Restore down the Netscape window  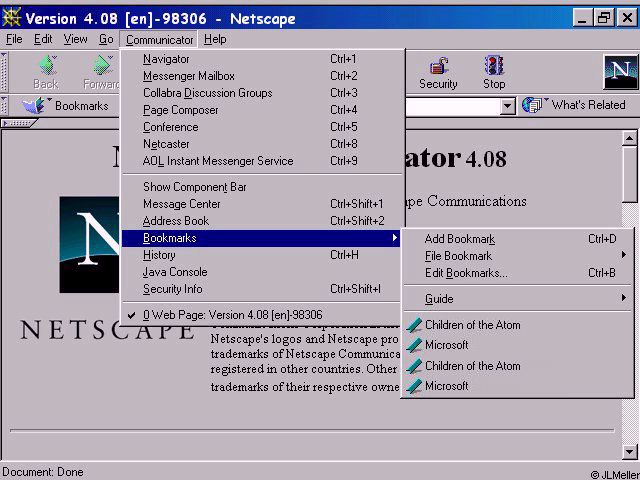point(604,18)
